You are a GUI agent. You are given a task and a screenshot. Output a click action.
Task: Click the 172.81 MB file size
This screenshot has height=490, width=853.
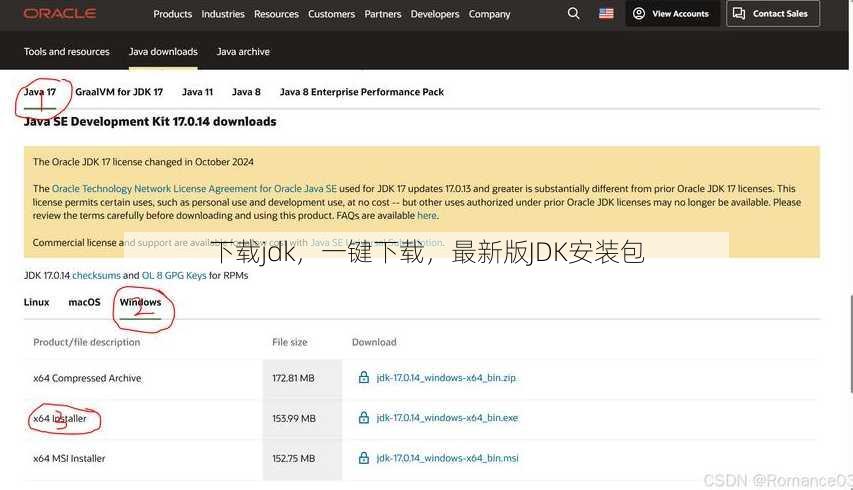coord(293,378)
